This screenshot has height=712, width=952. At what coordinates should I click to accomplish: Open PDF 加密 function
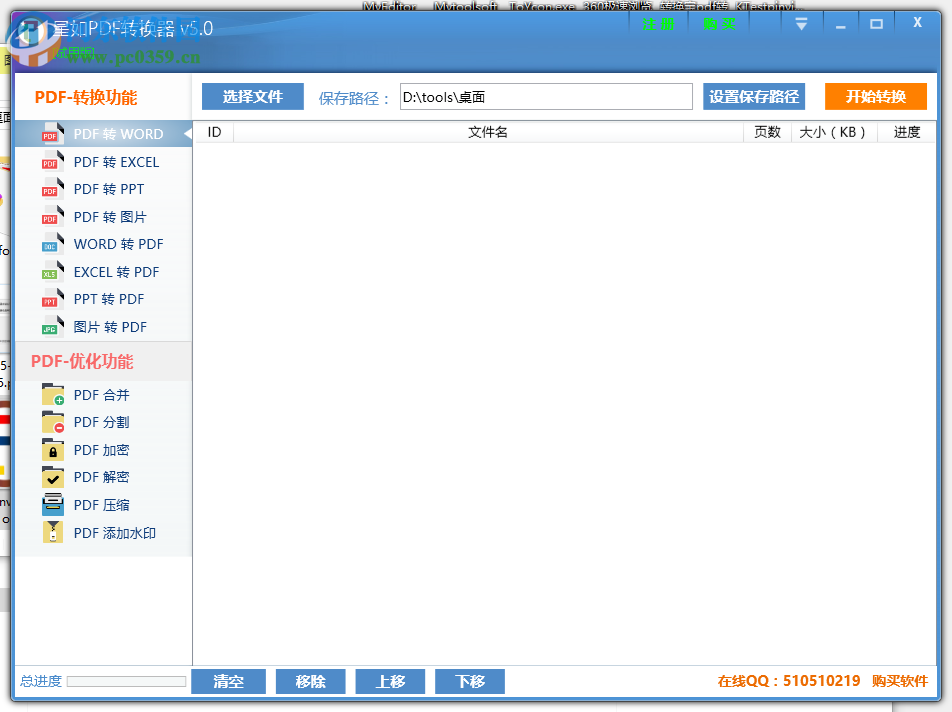tap(103, 450)
